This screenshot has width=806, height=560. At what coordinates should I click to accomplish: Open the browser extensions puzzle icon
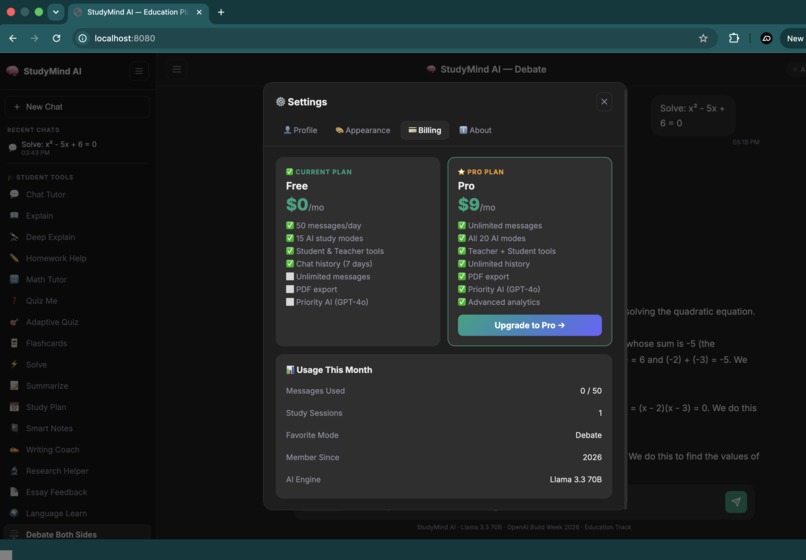pyautogui.click(x=734, y=38)
